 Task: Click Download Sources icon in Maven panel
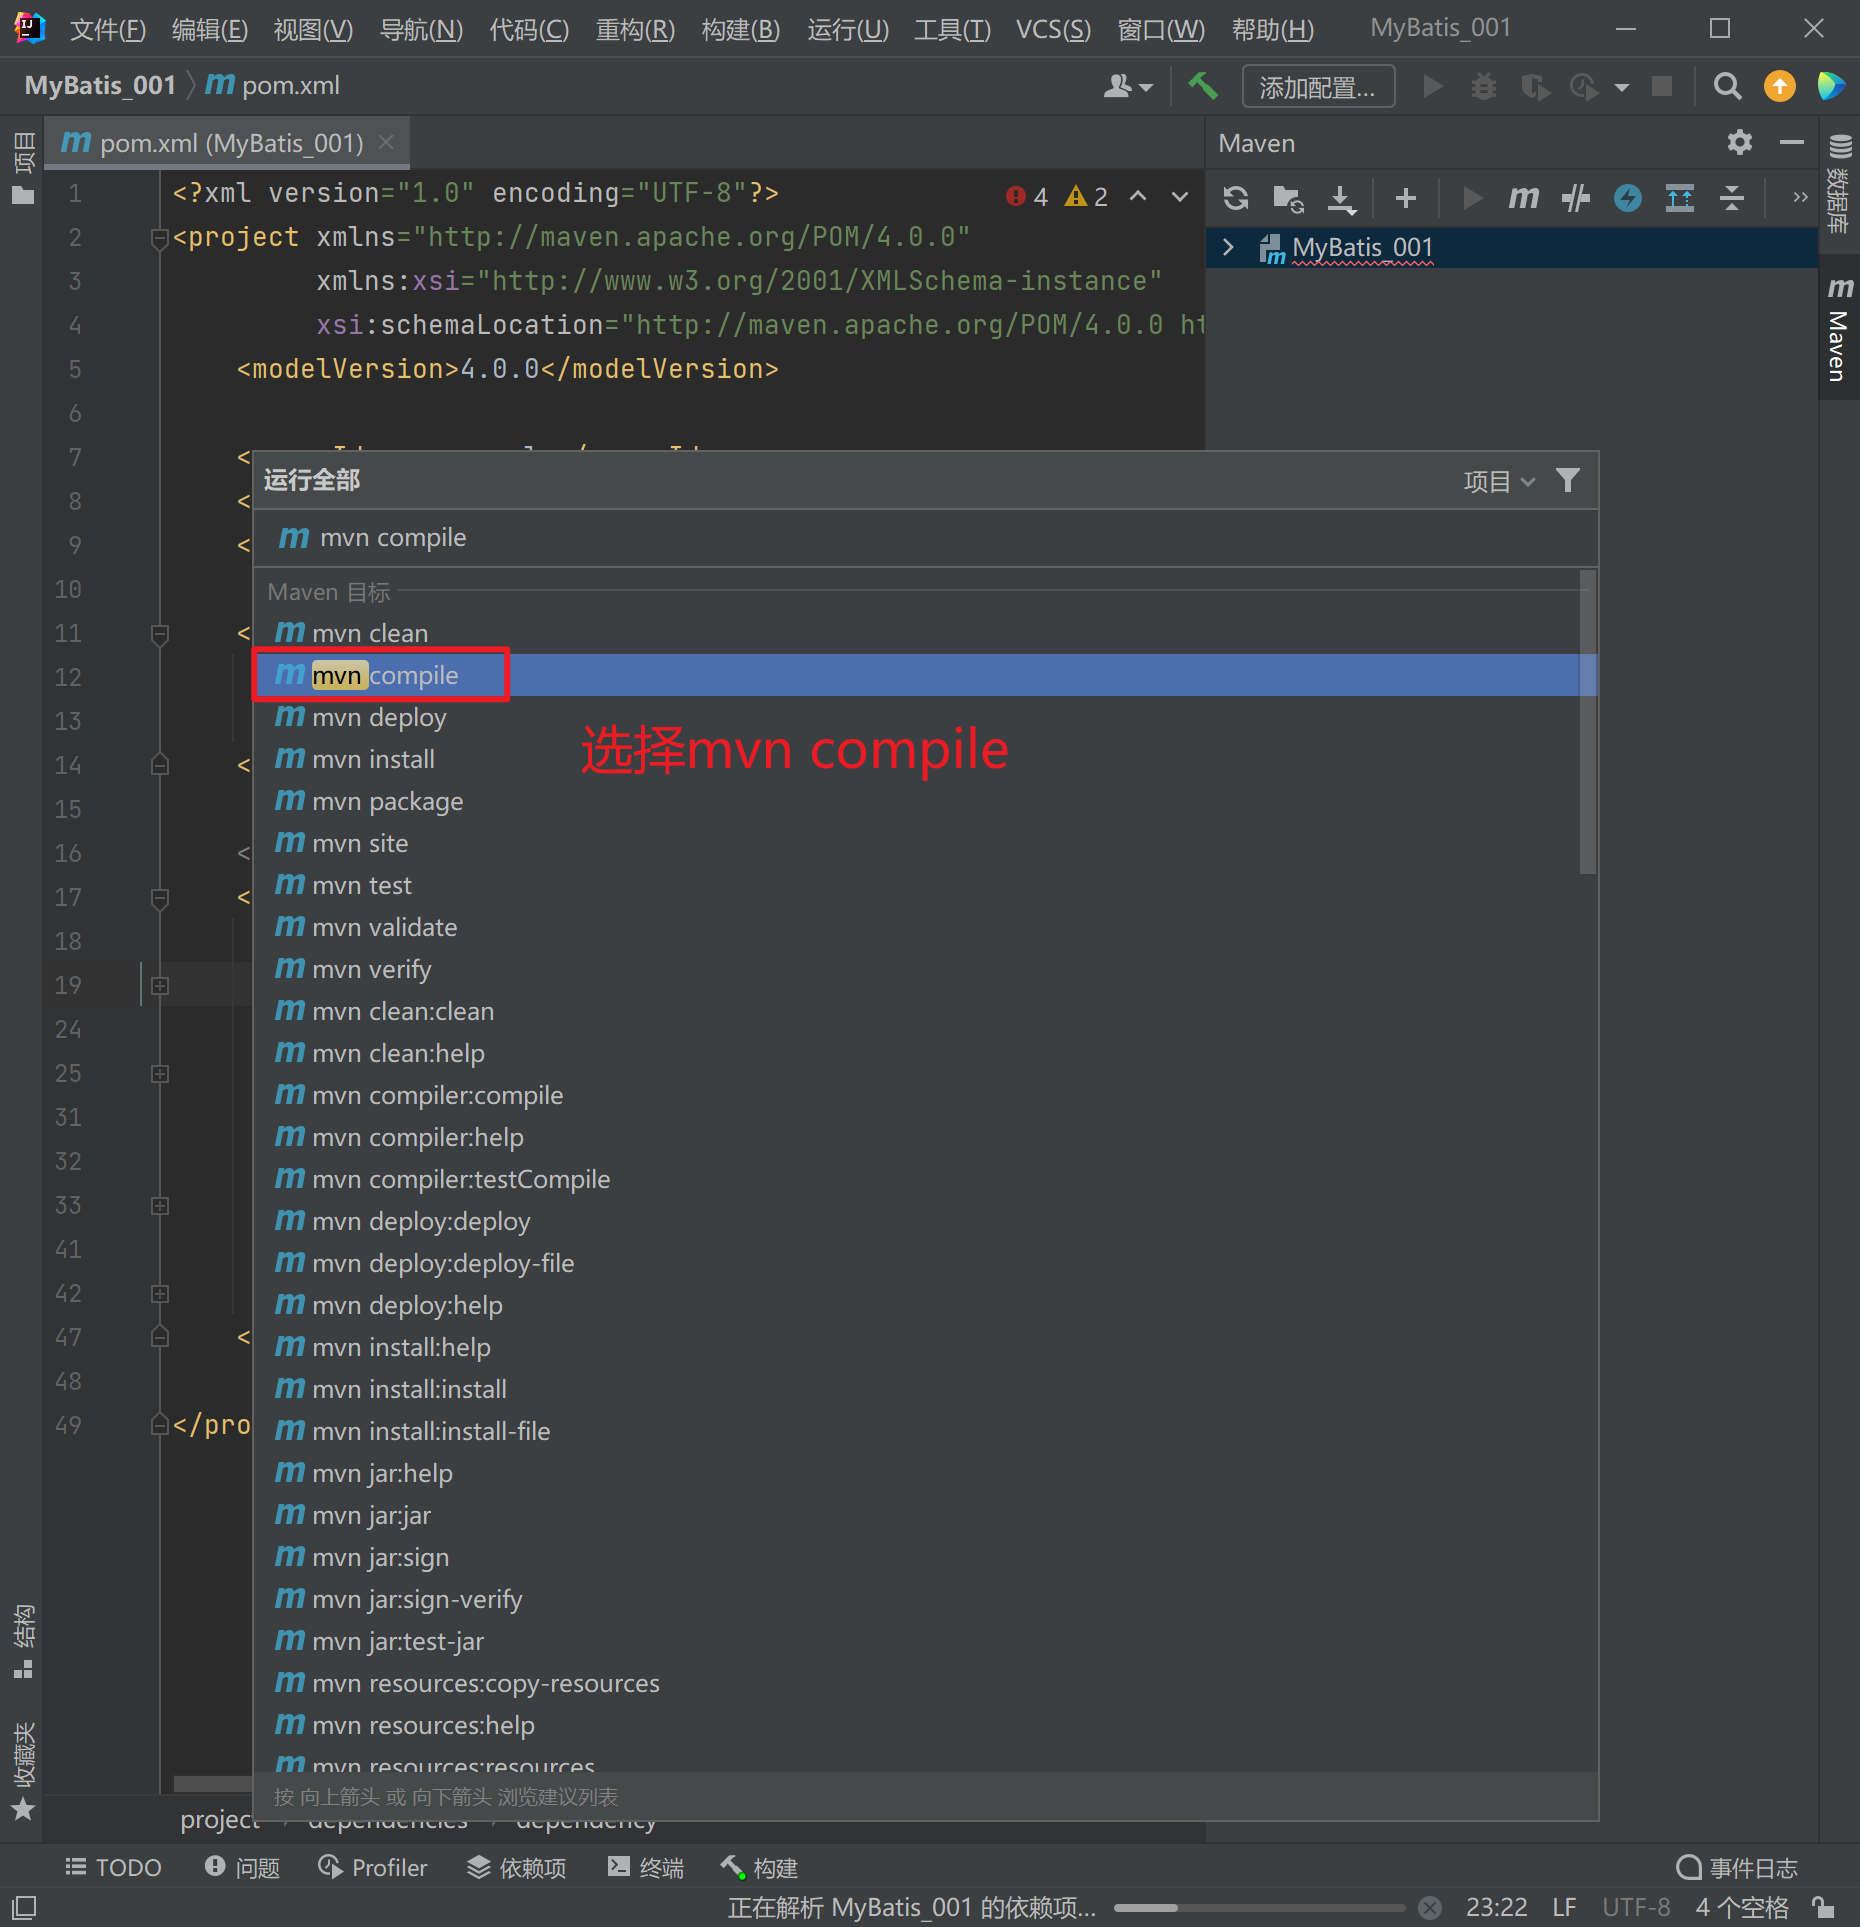click(x=1342, y=198)
